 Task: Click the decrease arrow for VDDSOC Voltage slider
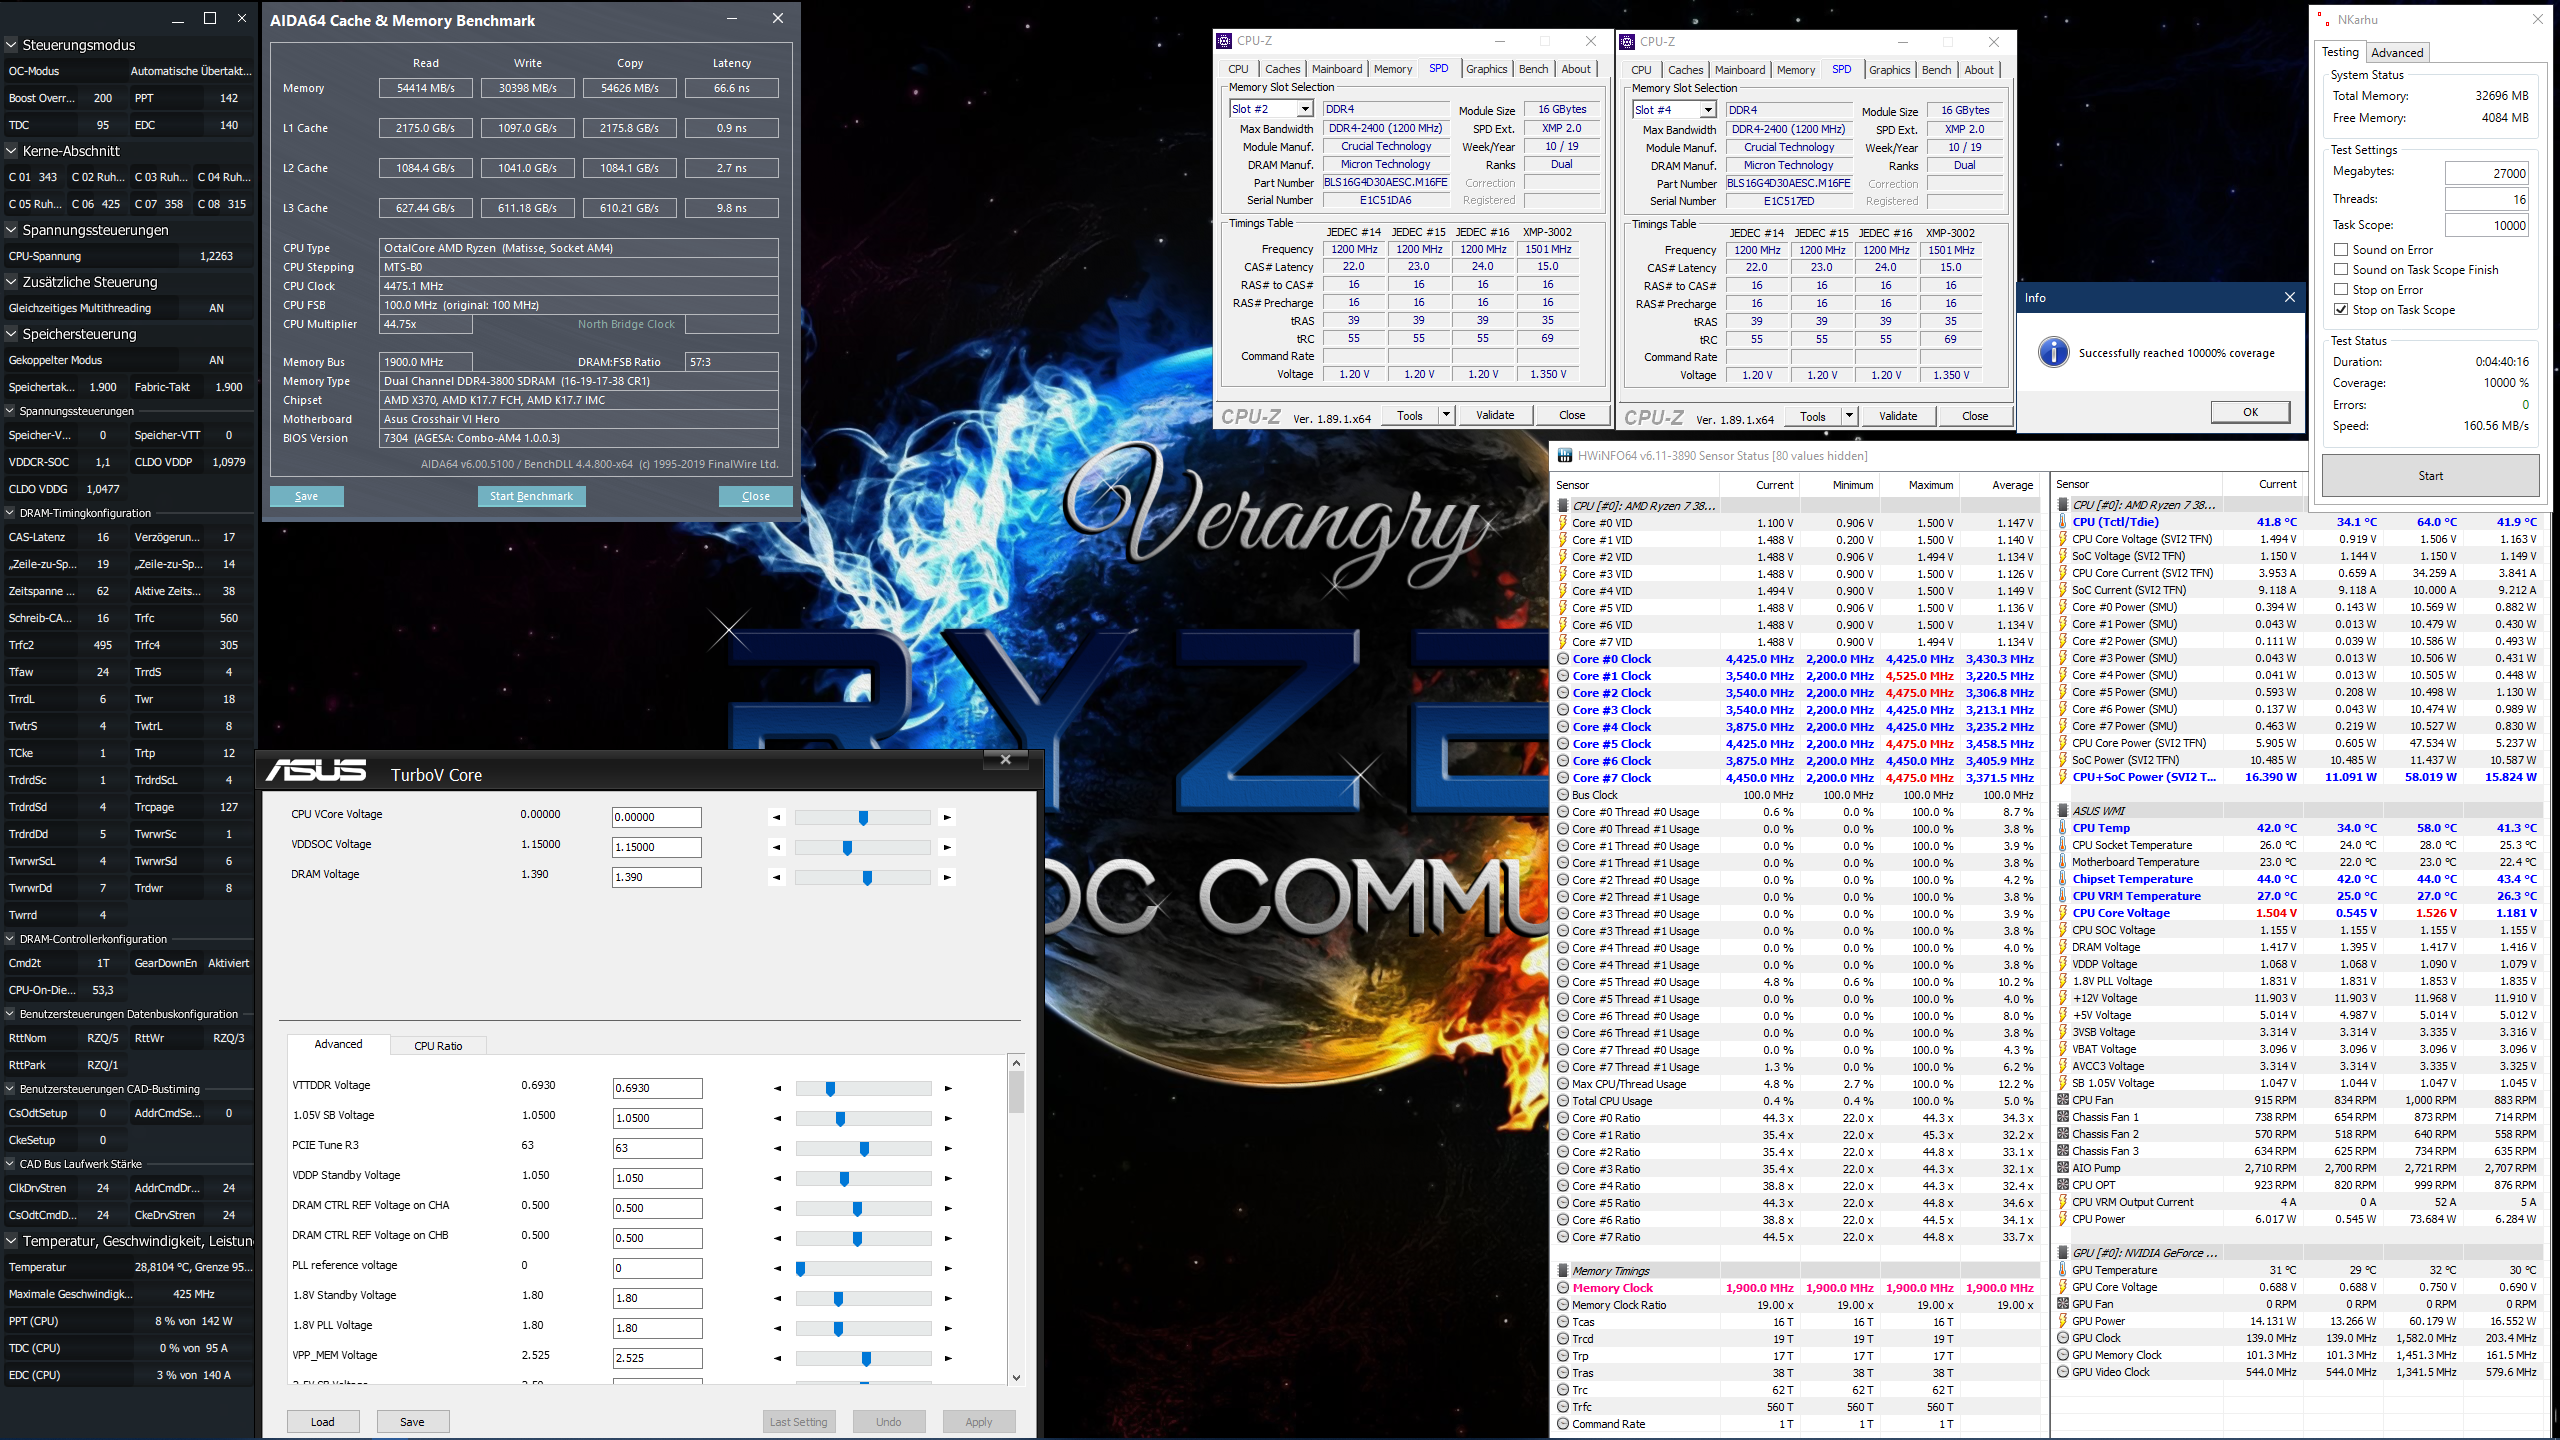coord(777,847)
